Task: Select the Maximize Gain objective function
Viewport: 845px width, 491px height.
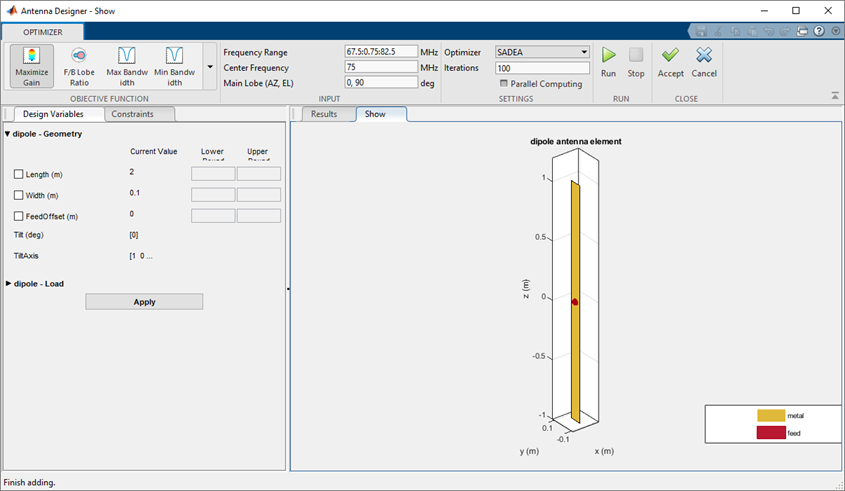Action: (x=32, y=66)
